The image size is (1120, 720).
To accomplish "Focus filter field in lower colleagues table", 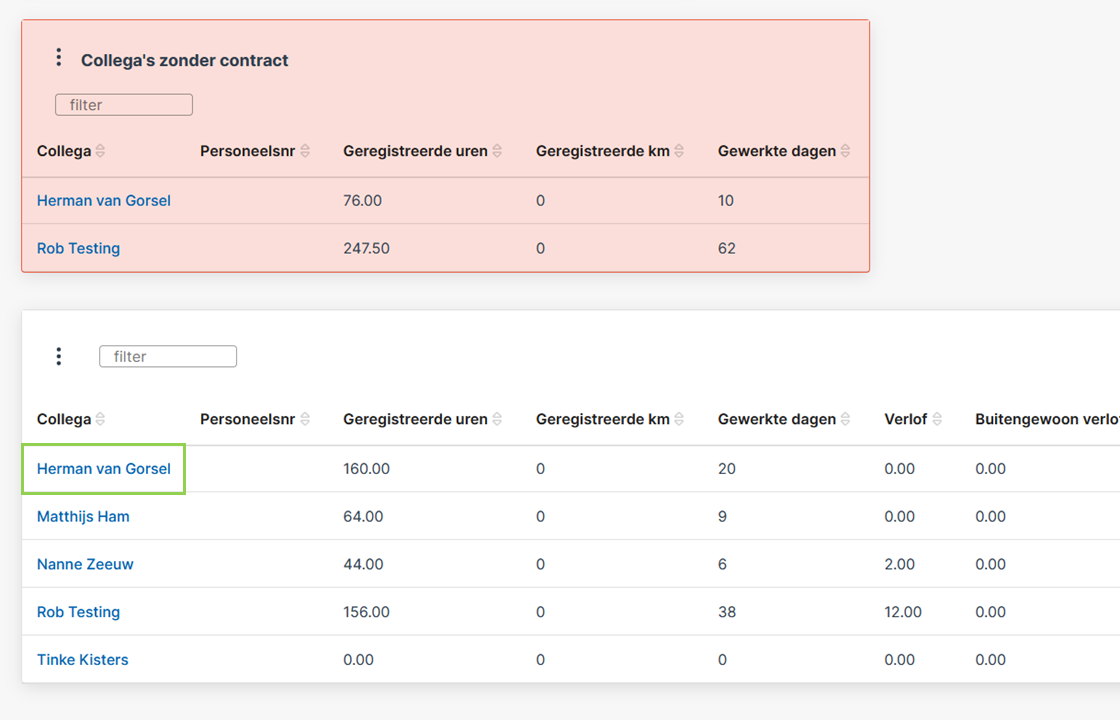I will tap(168, 356).
